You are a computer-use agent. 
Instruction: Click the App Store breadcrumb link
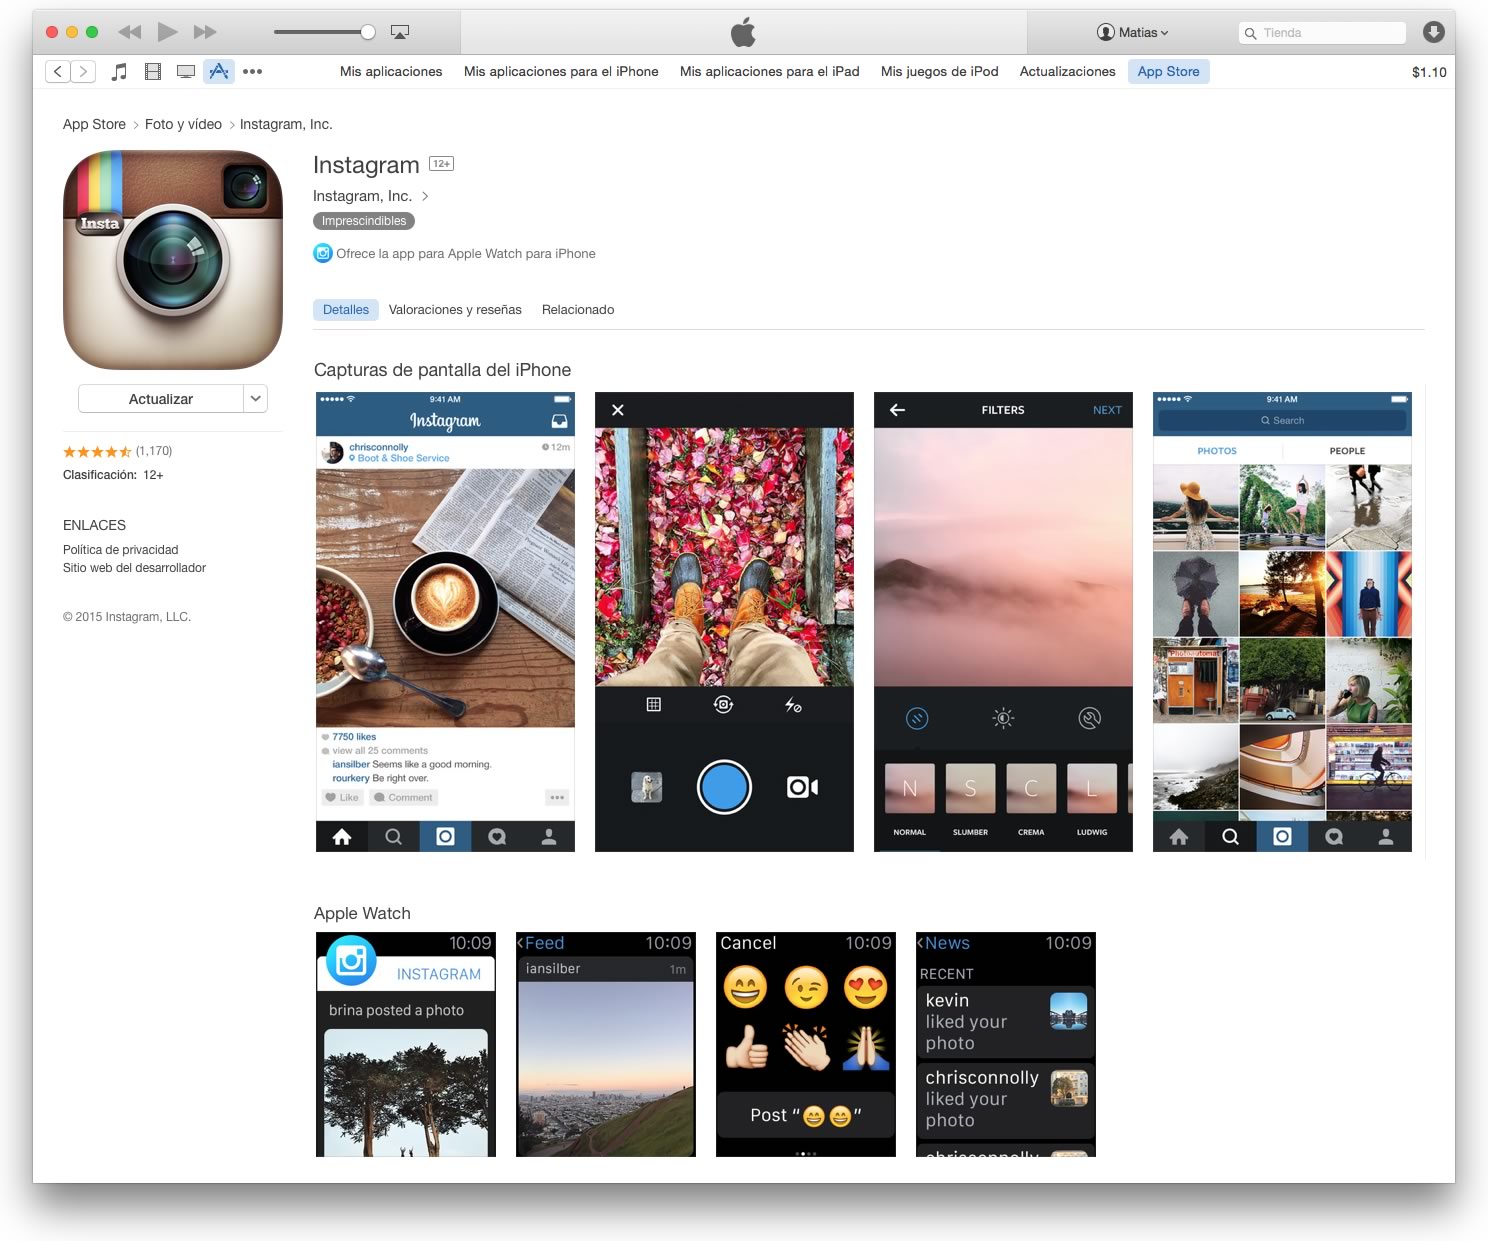click(94, 124)
